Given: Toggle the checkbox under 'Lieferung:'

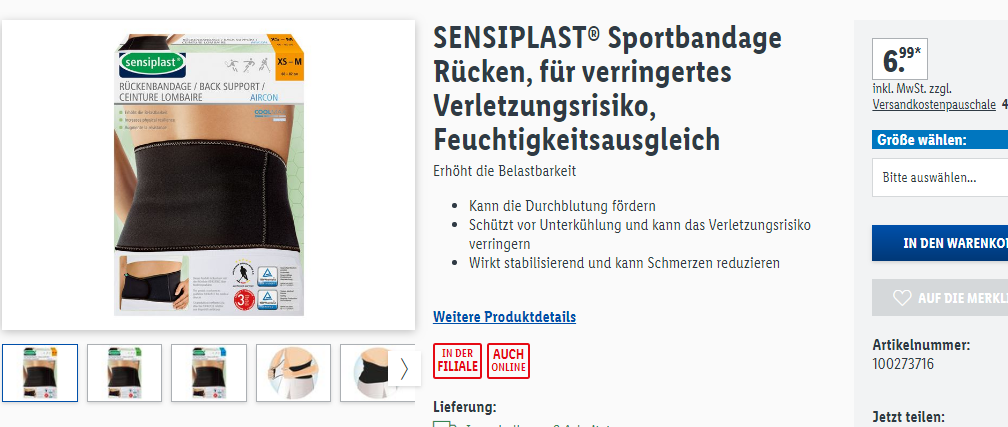Looking at the screenshot, I should click(440, 424).
